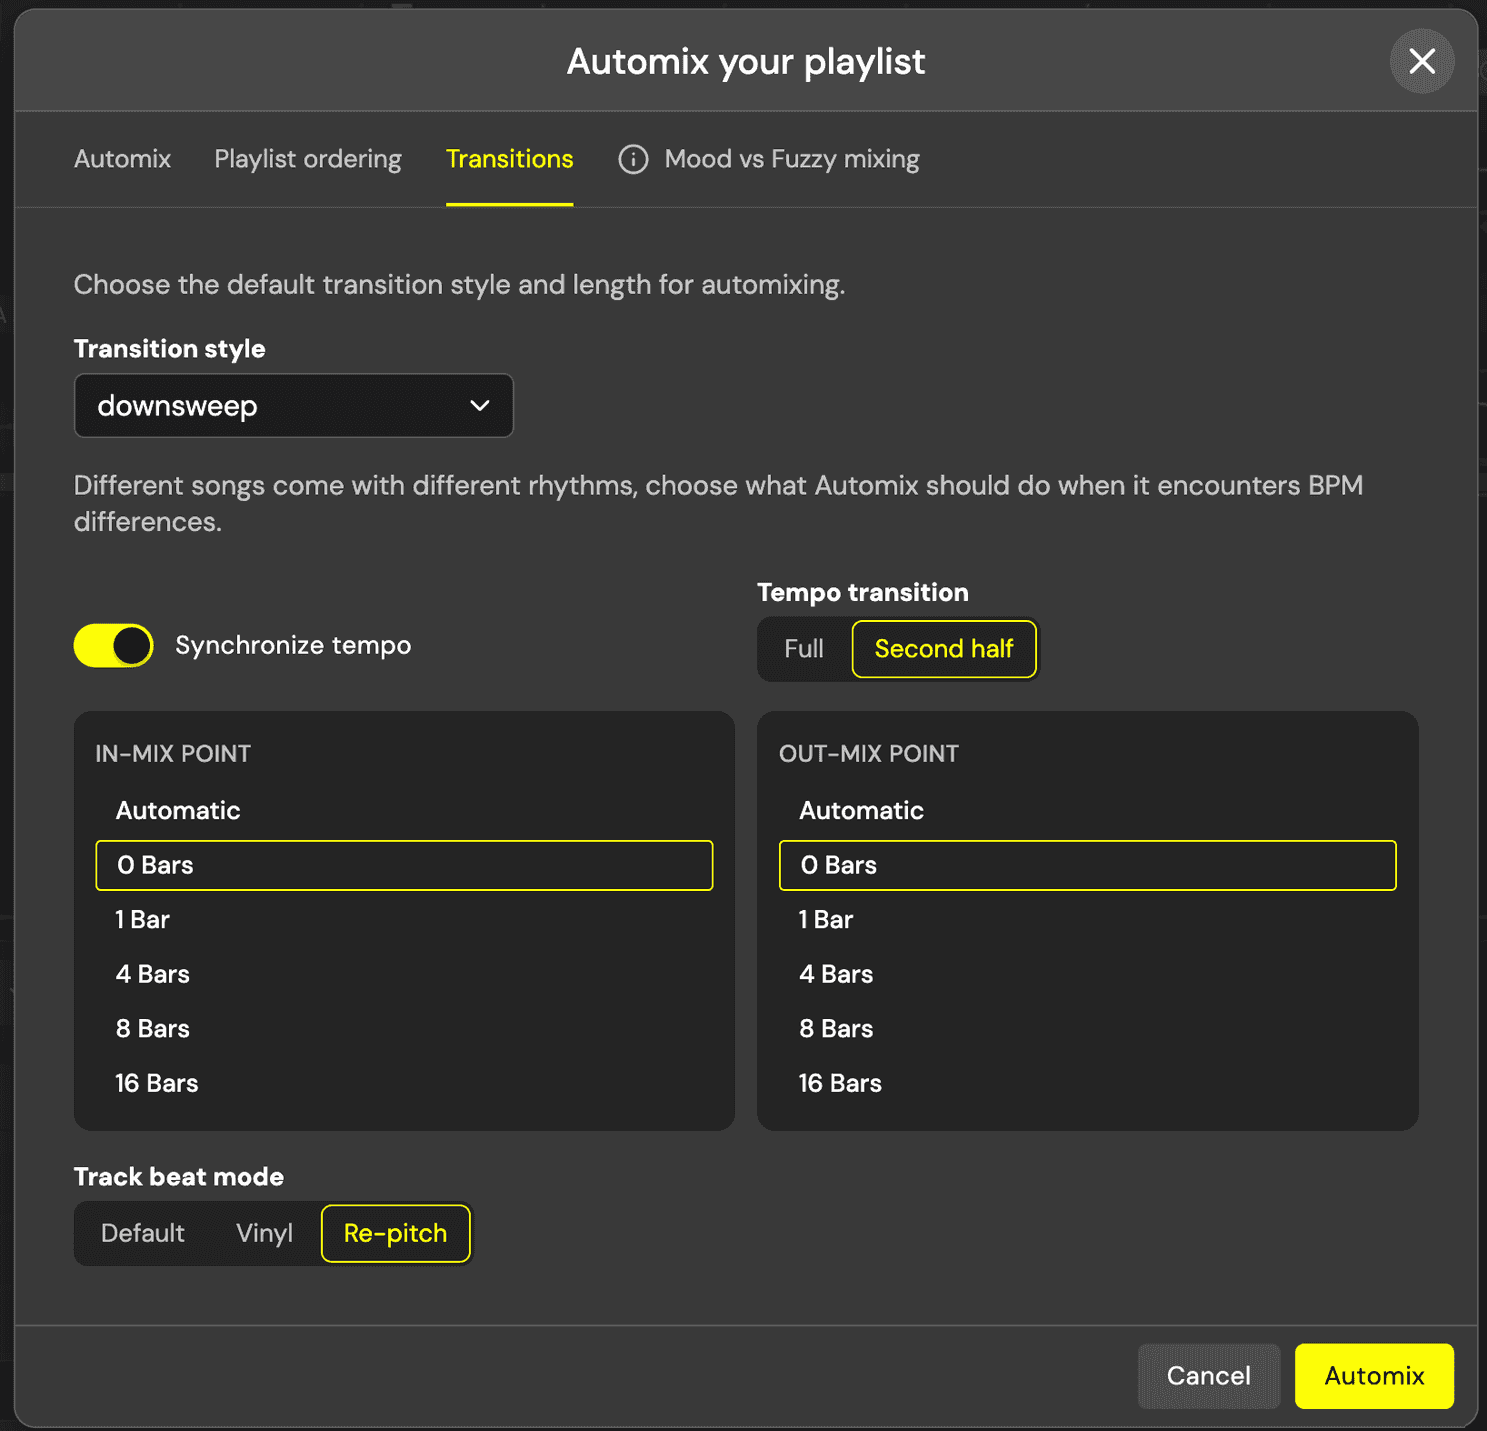Image resolution: width=1487 pixels, height=1431 pixels.
Task: Choose Second half tempo transition
Action: click(943, 649)
